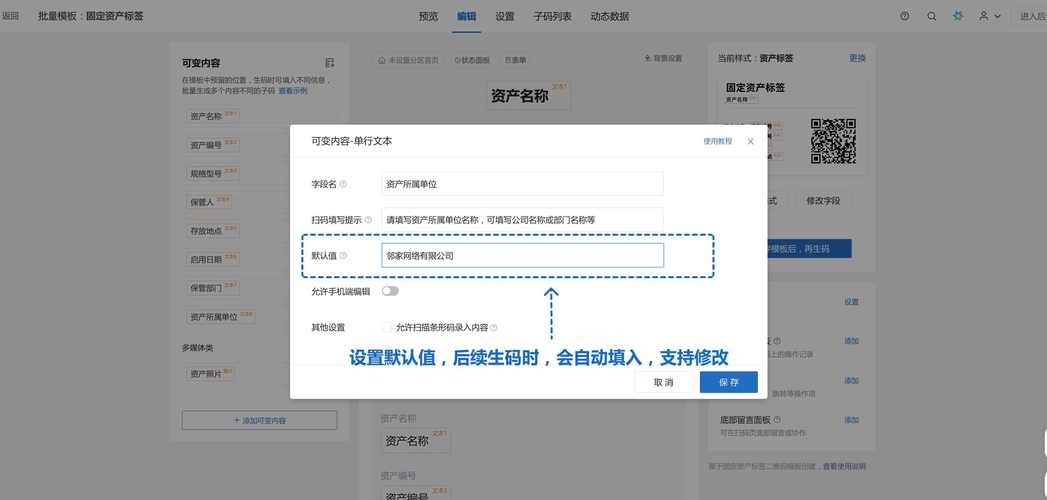Click 查看使用说明 link at bottom right
Viewport: 1047px width, 500px height.
(844, 467)
